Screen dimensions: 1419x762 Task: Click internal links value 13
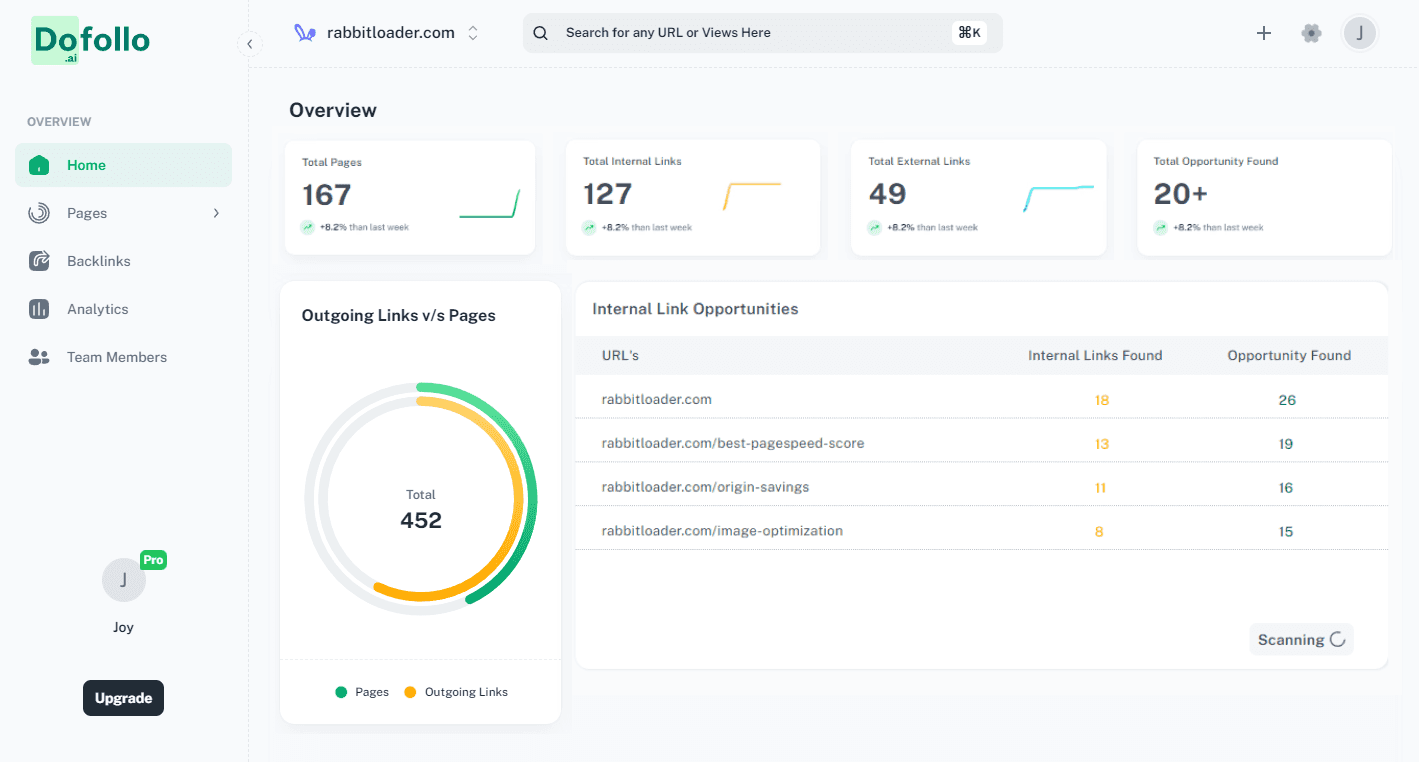pyautogui.click(x=1102, y=444)
